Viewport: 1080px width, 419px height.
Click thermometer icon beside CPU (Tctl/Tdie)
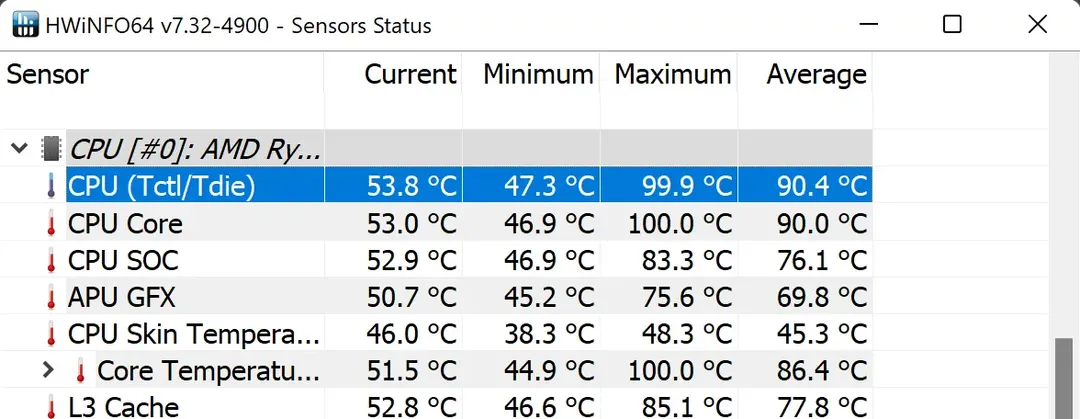coord(51,186)
